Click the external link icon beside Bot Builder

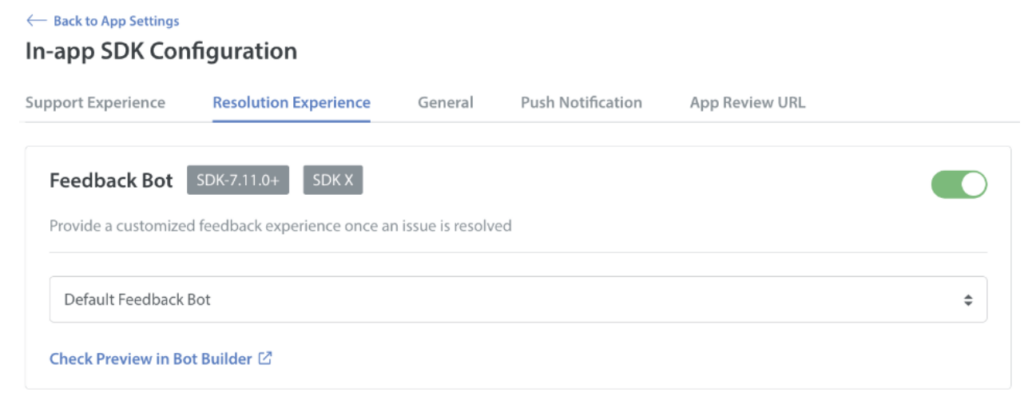point(265,358)
